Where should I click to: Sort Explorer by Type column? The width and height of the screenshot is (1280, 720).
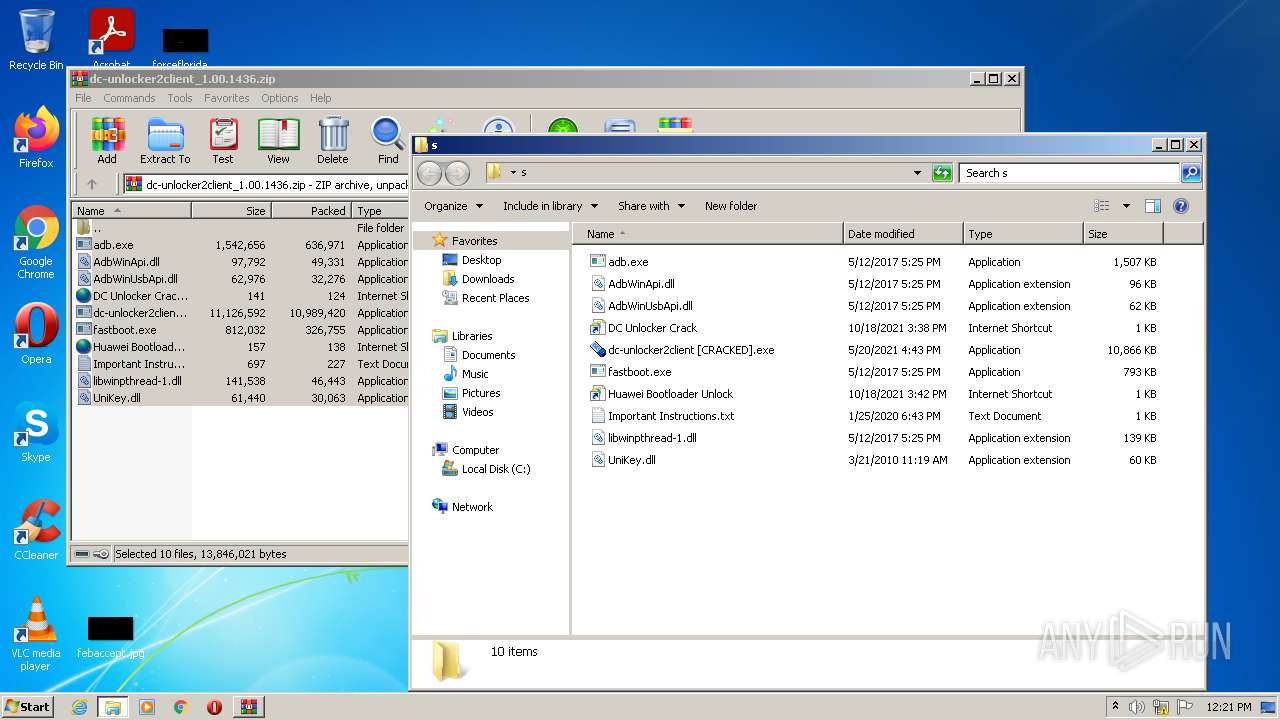tap(1023, 234)
